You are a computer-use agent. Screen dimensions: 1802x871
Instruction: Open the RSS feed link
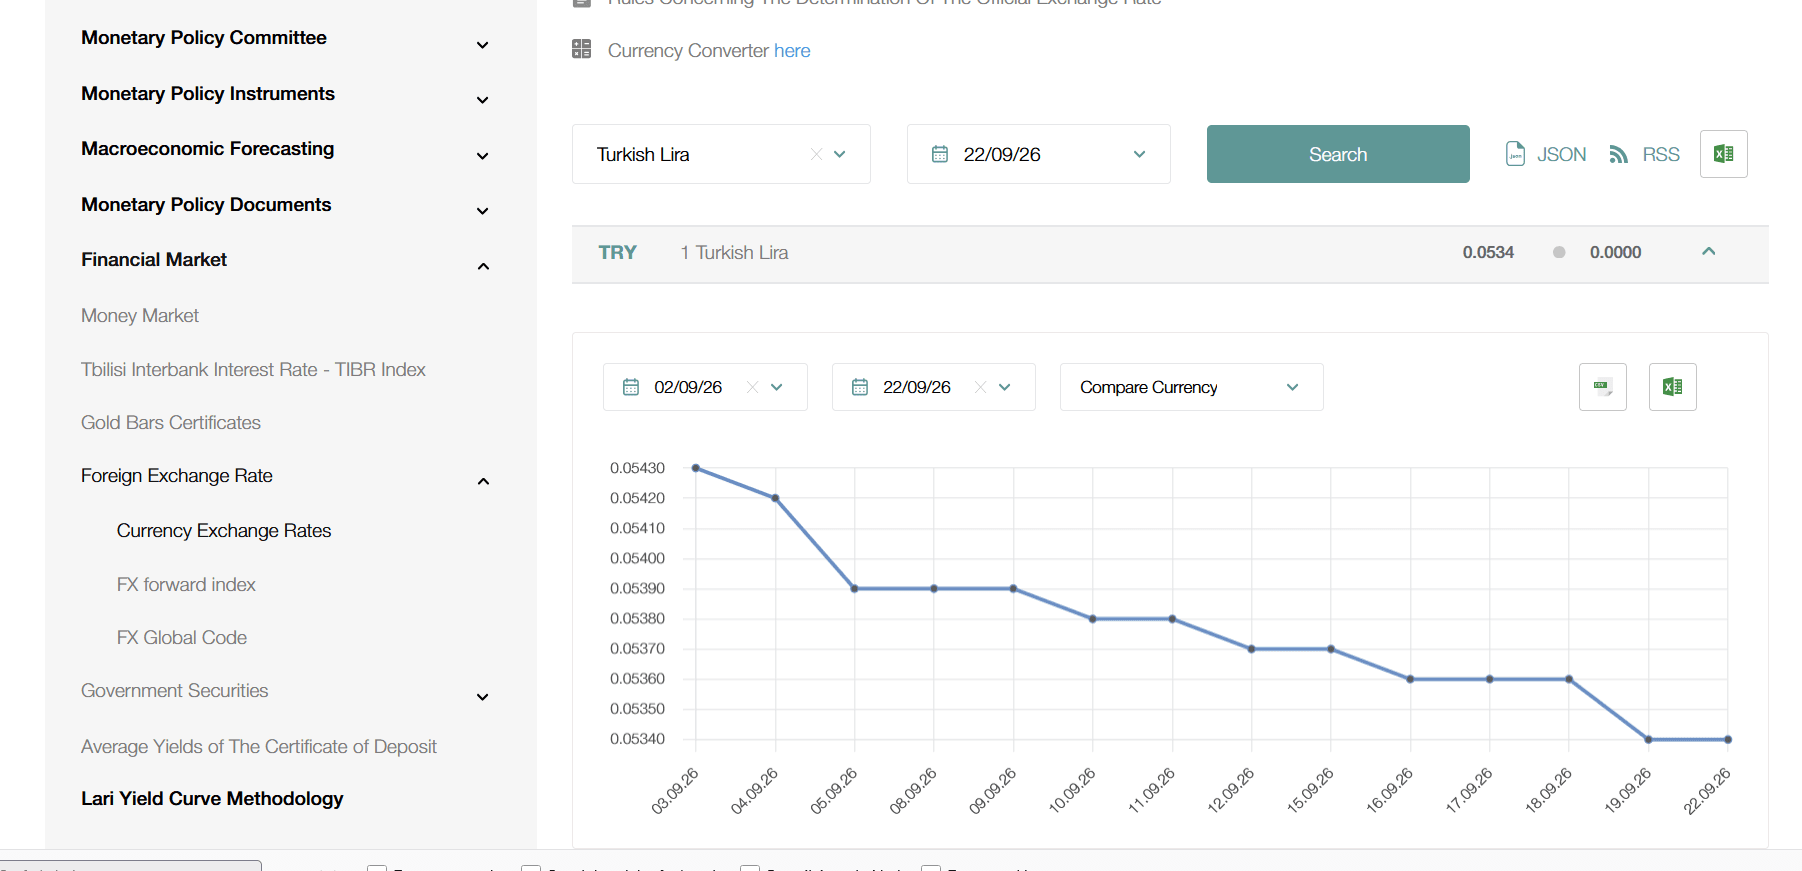pos(1644,154)
